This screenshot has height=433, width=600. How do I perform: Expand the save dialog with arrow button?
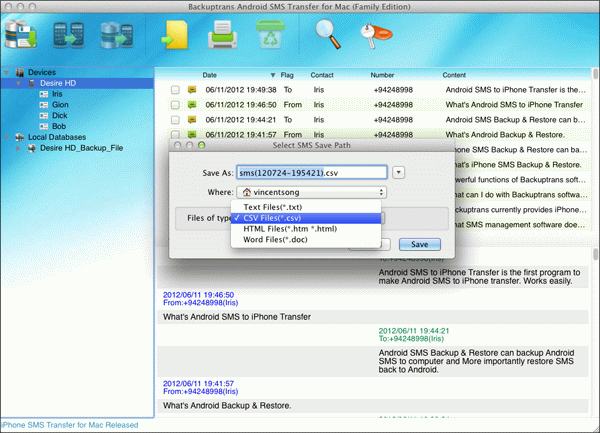coord(398,173)
